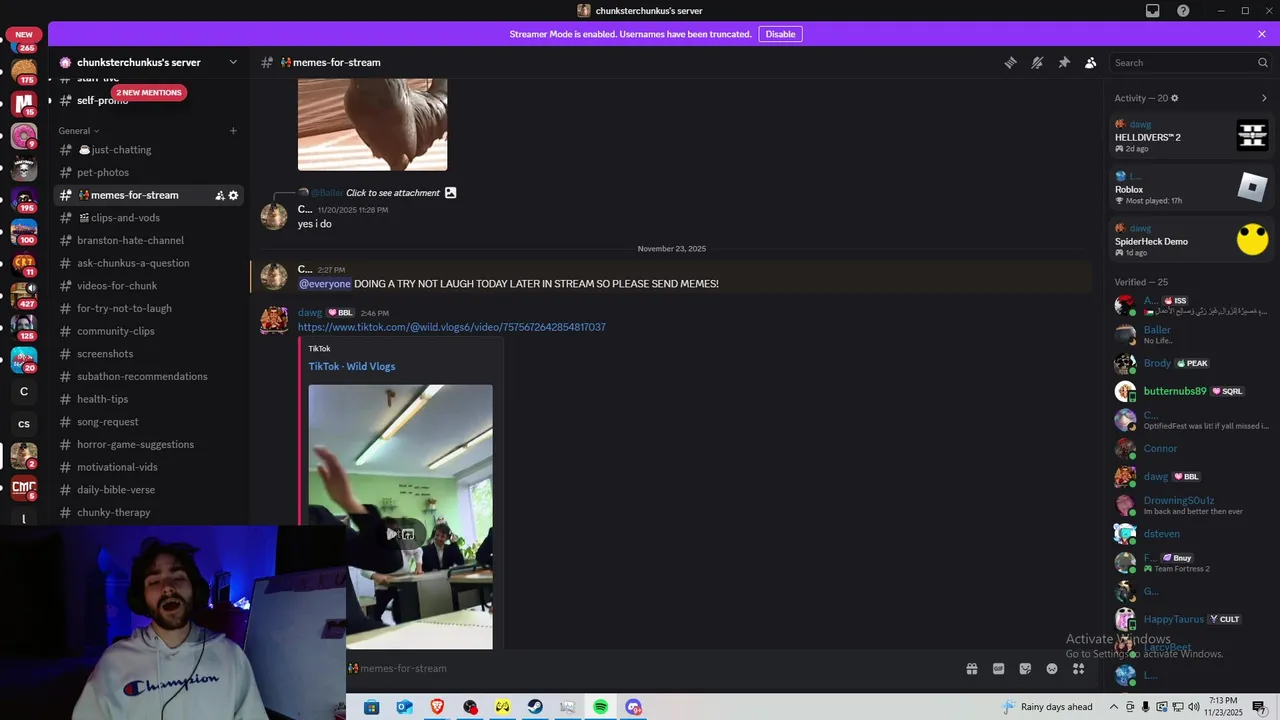
Task: Open the Steam taskbar icon
Action: [x=535, y=707]
